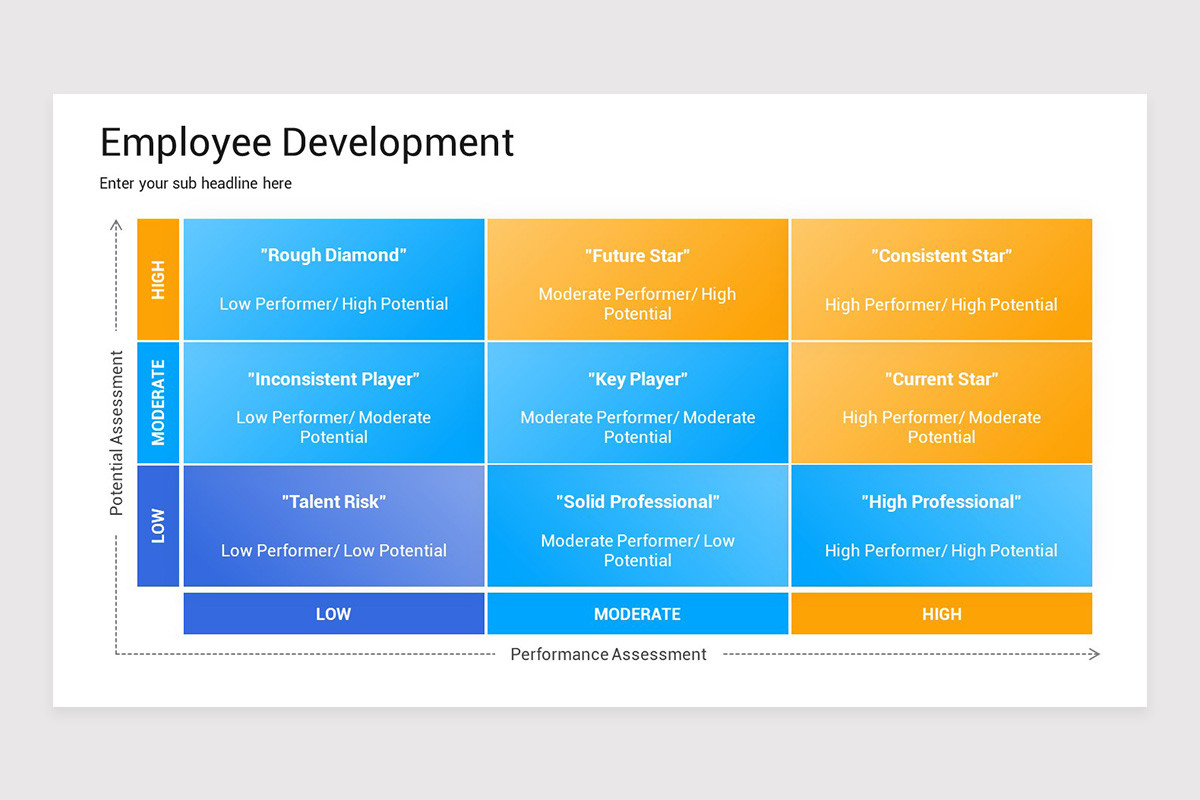Screen dimensions: 1200x800
Task: Click the Potential Assessment axis label
Action: [117, 432]
